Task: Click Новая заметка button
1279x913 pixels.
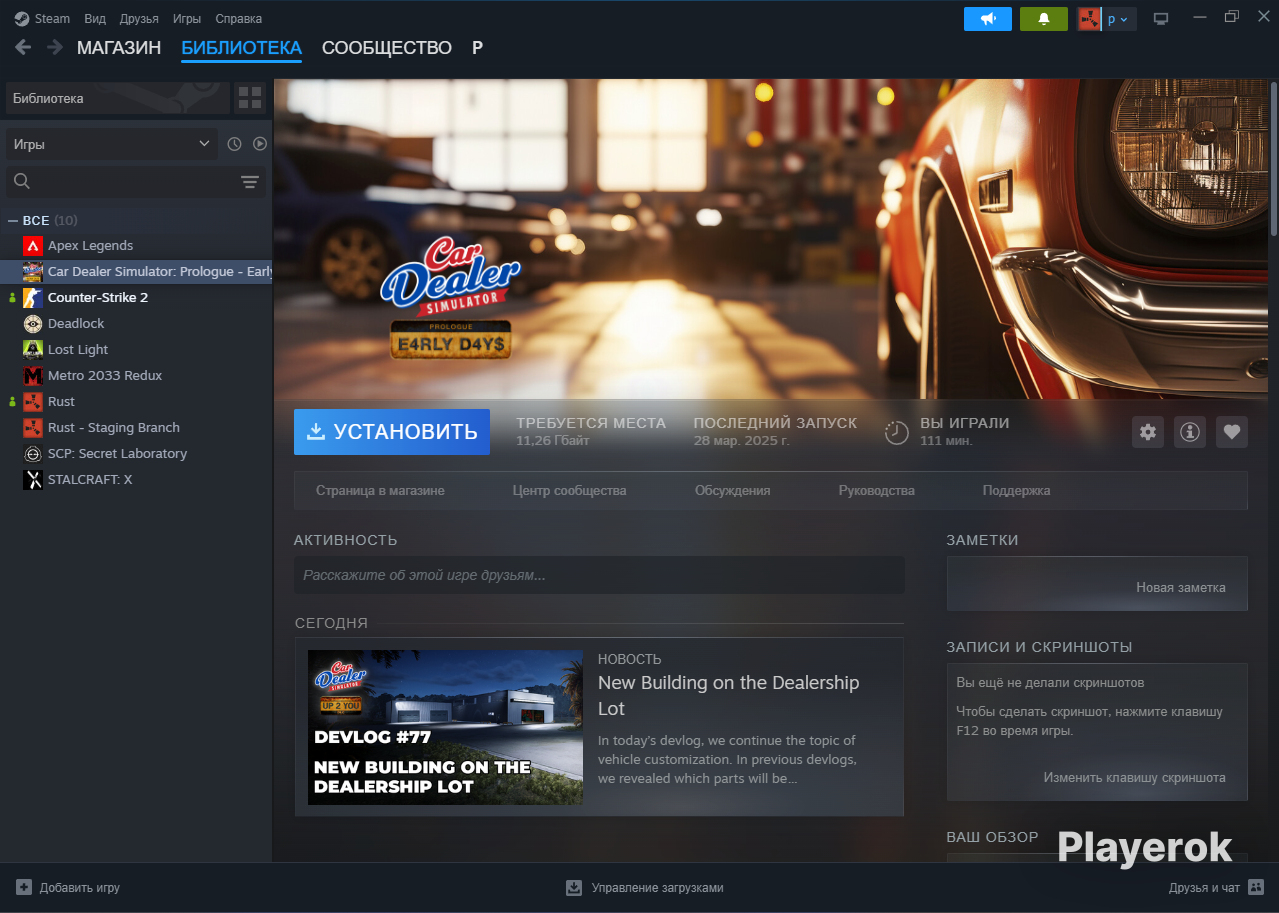Action: click(x=1180, y=587)
